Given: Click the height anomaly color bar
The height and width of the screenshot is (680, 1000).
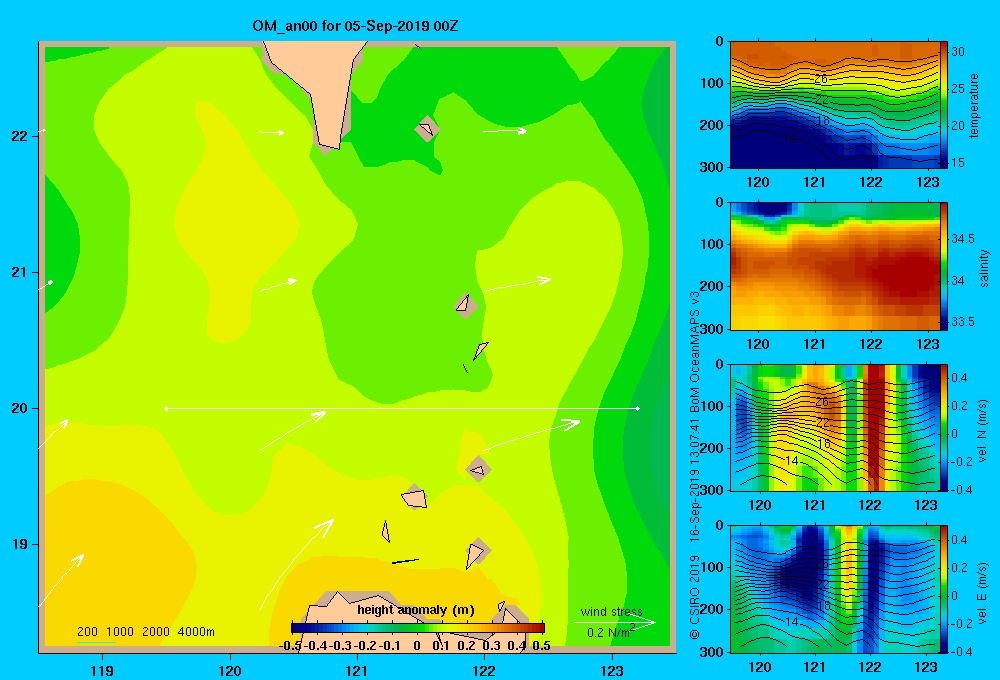Looking at the screenshot, I should point(418,628).
